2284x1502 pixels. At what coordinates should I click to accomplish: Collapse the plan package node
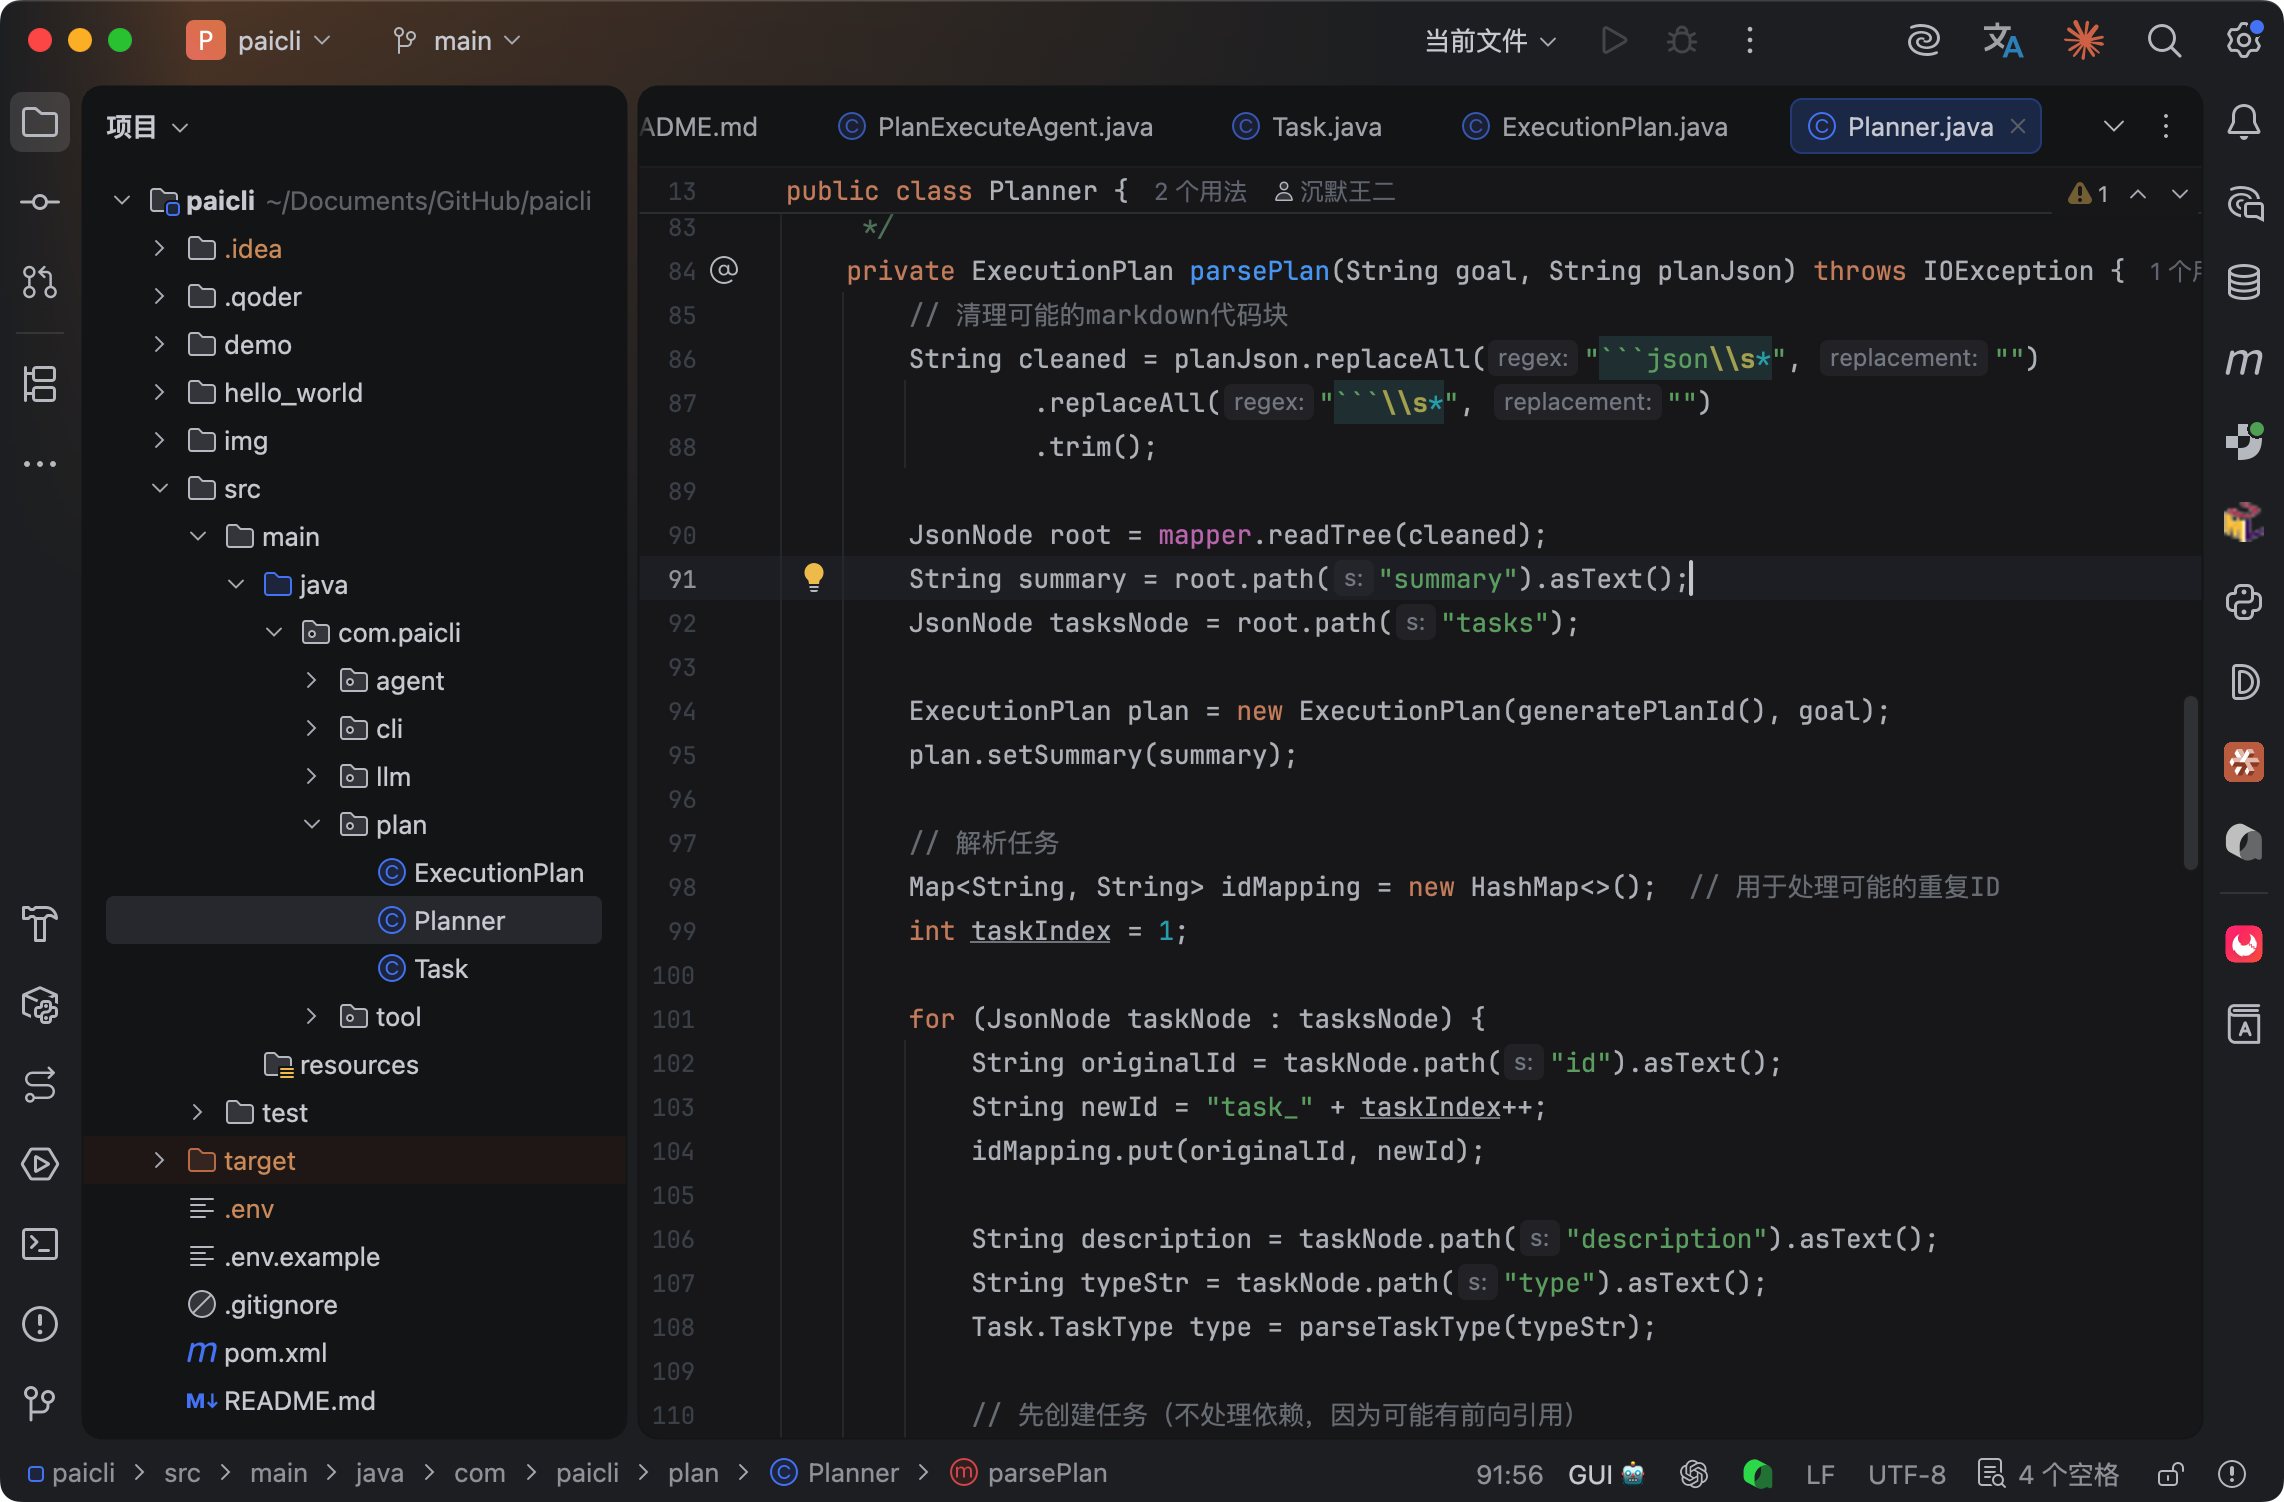click(312, 824)
